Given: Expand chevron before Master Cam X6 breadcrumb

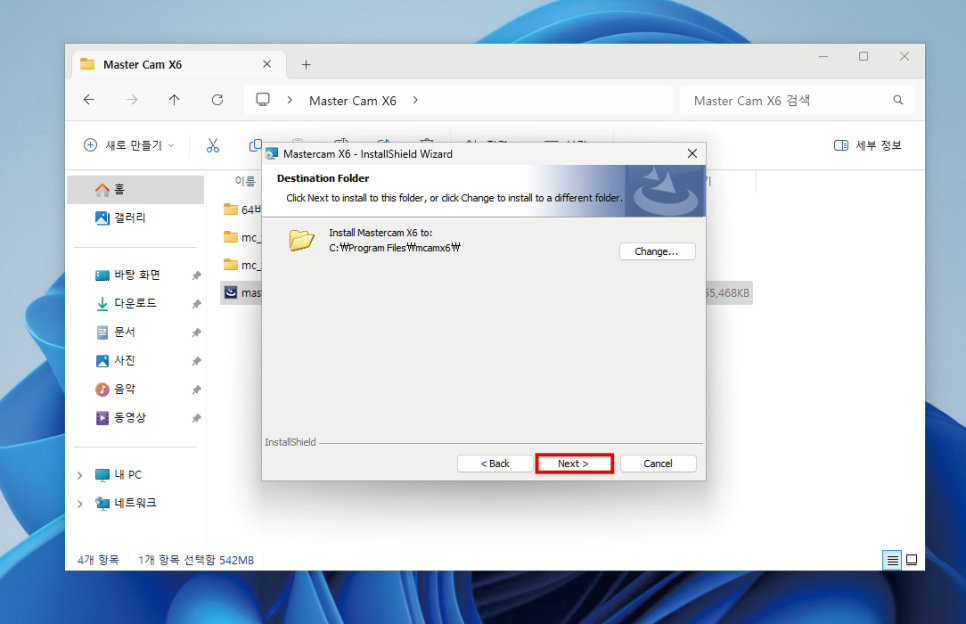Looking at the screenshot, I should coord(290,100).
